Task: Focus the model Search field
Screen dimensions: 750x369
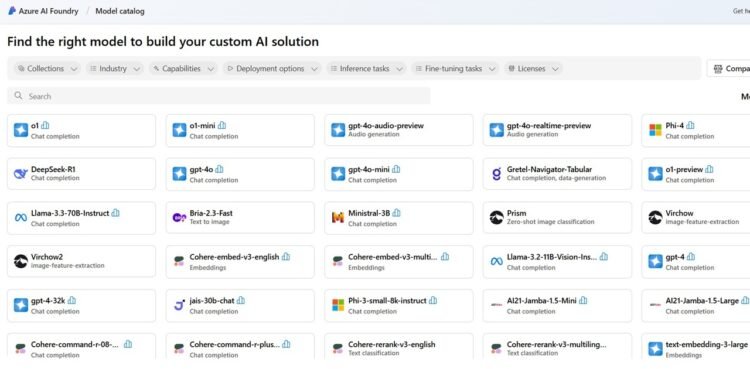Action: (219, 96)
